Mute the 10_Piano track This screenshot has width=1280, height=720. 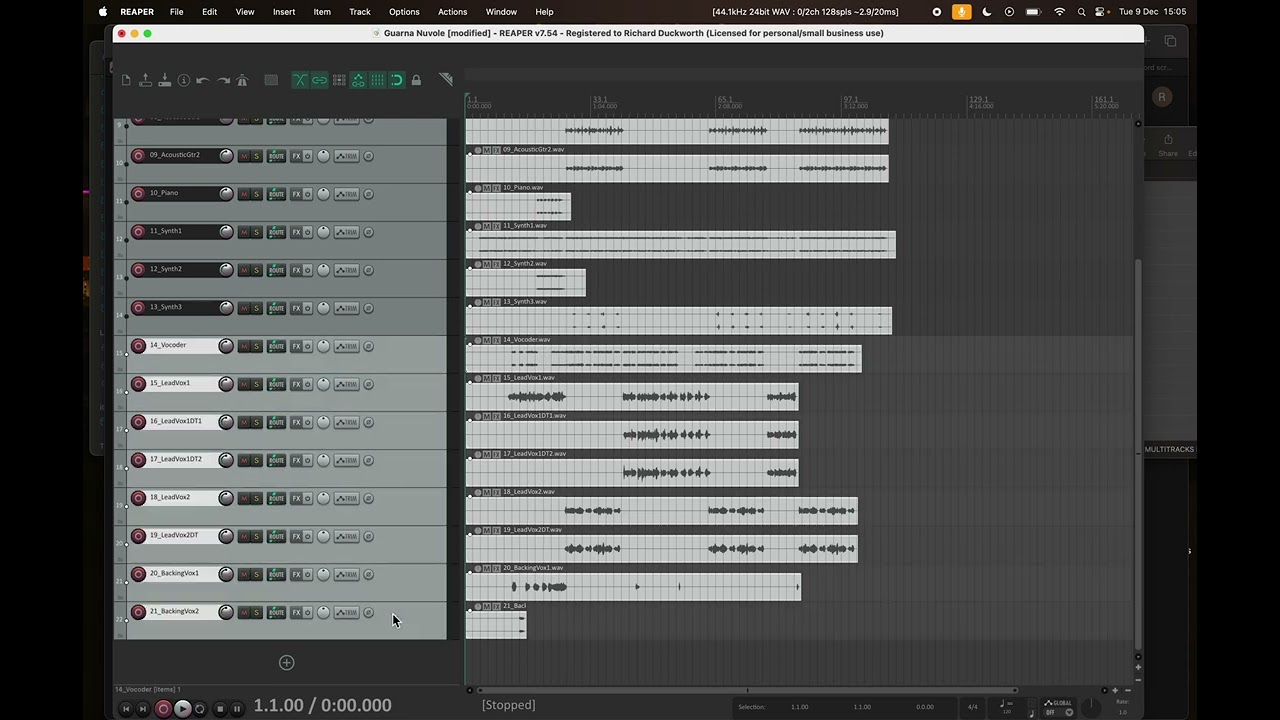[244, 194]
